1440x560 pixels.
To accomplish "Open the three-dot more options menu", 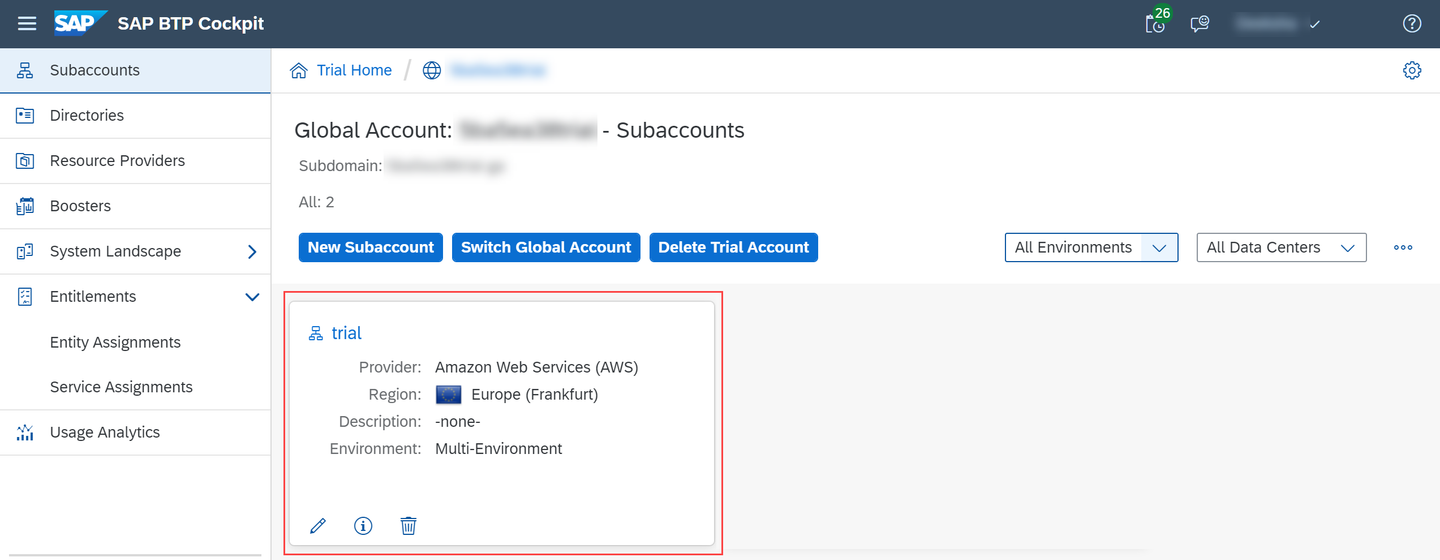I will click(1403, 247).
